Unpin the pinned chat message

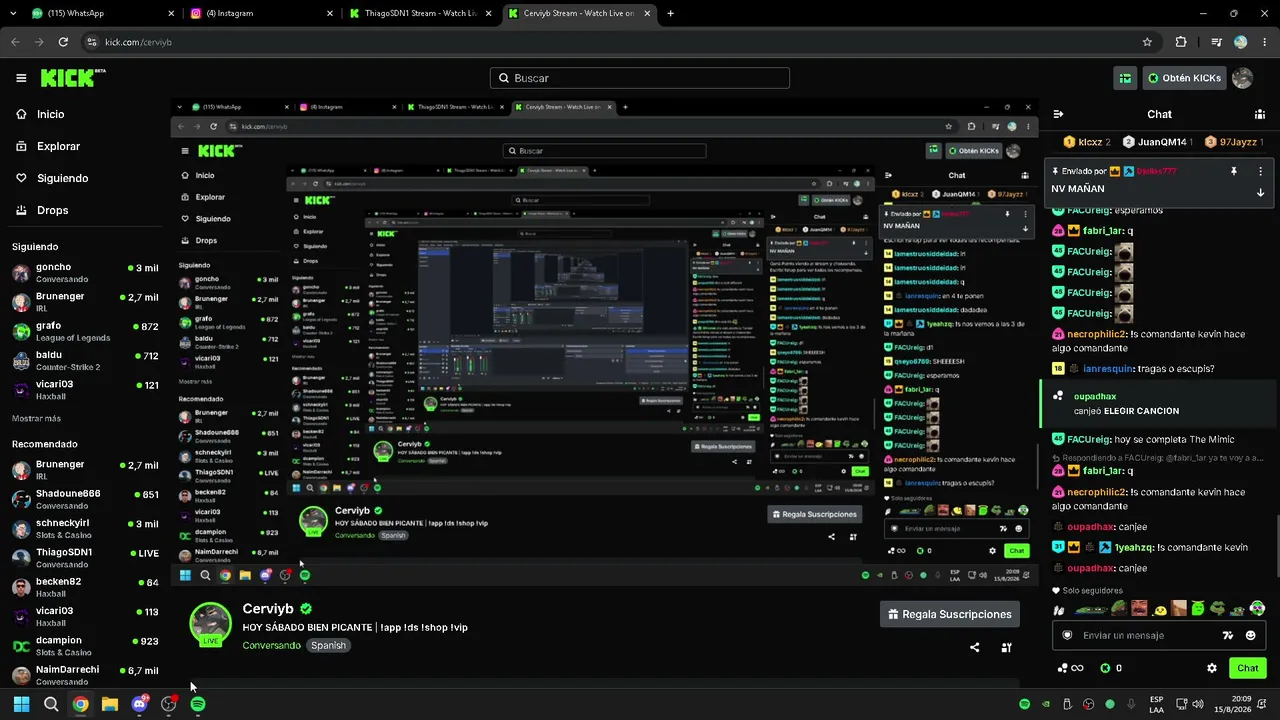(x=1234, y=171)
